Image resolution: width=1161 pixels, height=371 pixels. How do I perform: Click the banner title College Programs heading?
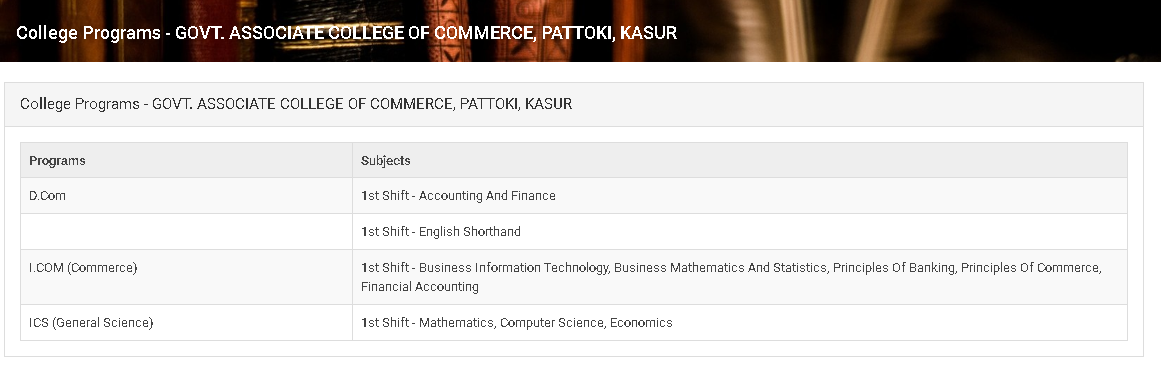[x=347, y=33]
